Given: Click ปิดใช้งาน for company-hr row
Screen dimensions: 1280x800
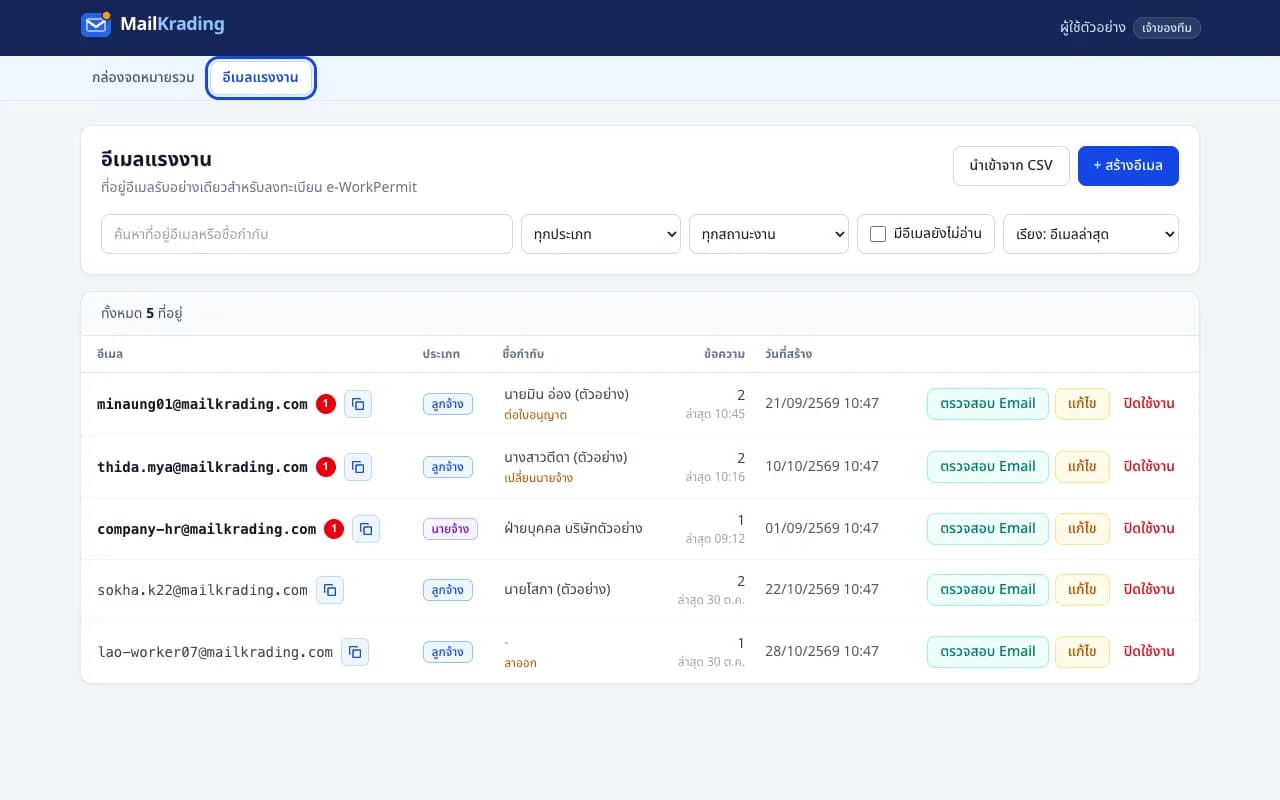Looking at the screenshot, I should point(1149,529).
